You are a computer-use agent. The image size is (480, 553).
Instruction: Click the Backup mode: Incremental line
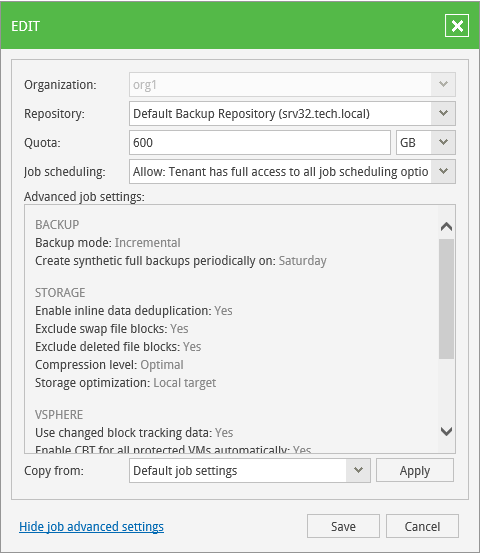[x=108, y=243]
